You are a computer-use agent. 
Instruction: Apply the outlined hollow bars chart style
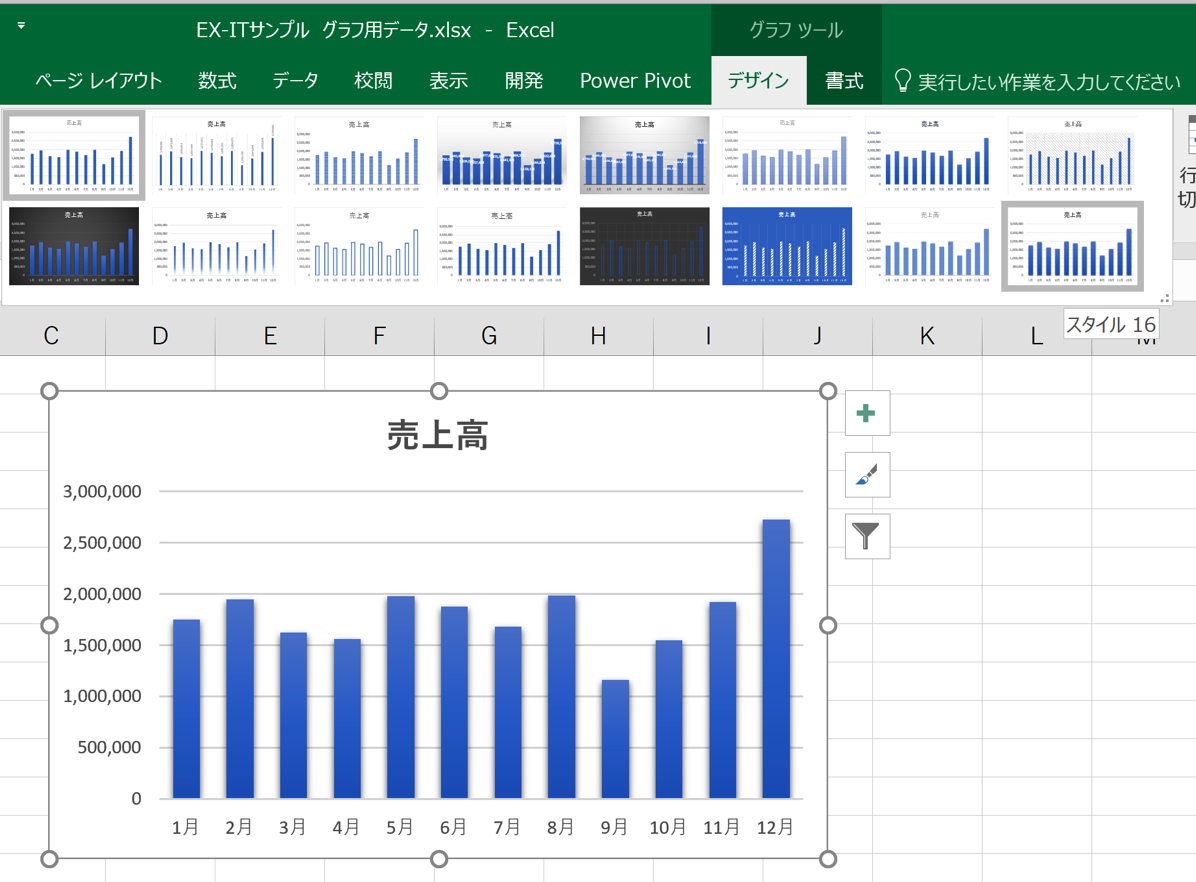tap(359, 246)
